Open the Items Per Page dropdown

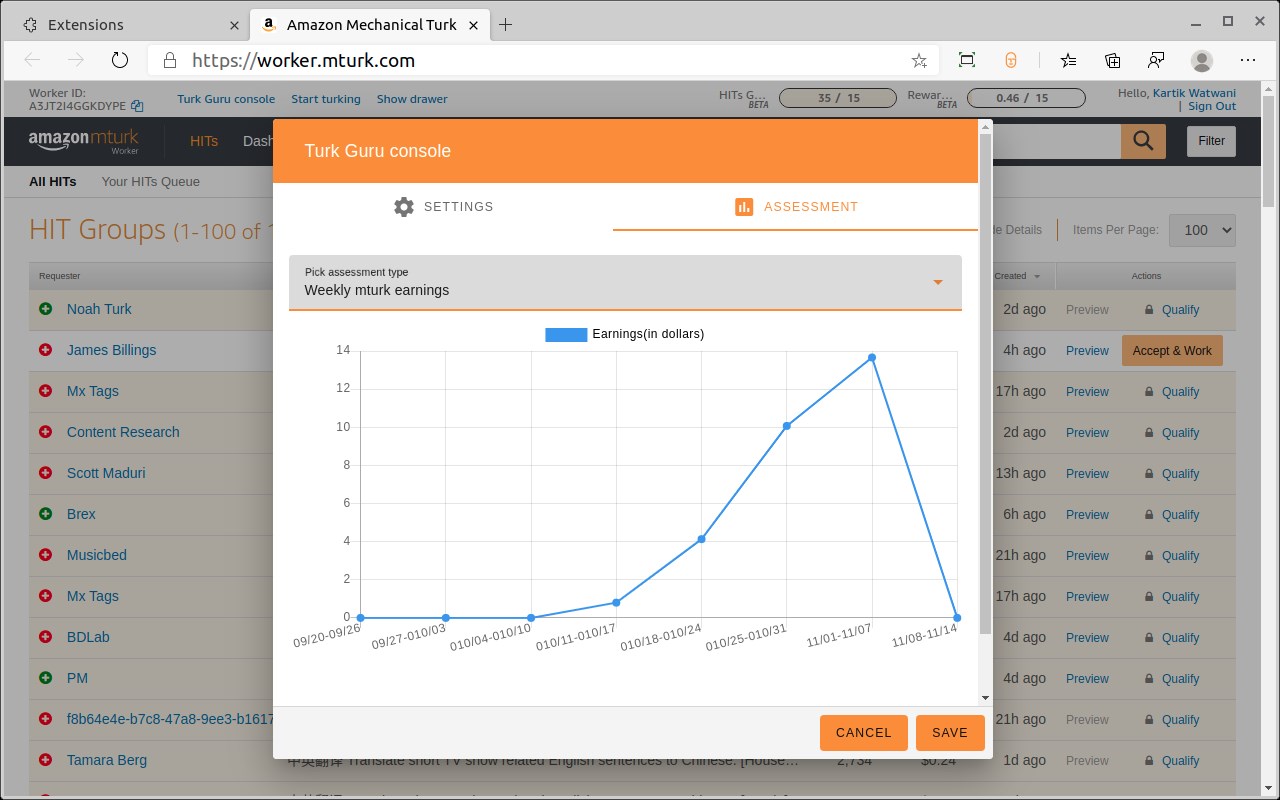[1202, 230]
